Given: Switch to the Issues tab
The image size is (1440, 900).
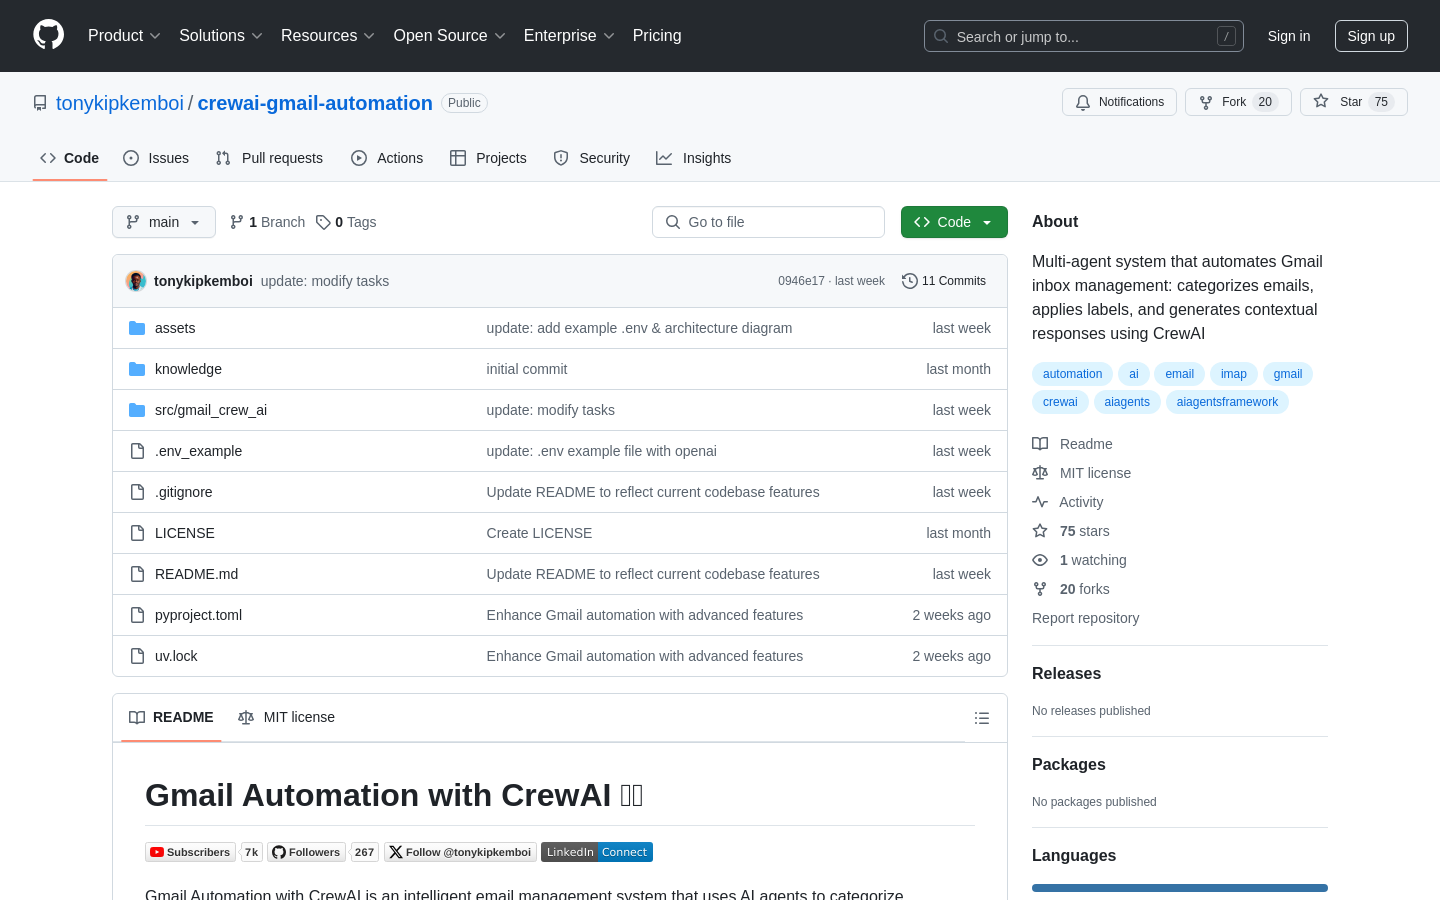Looking at the screenshot, I should click(x=156, y=158).
